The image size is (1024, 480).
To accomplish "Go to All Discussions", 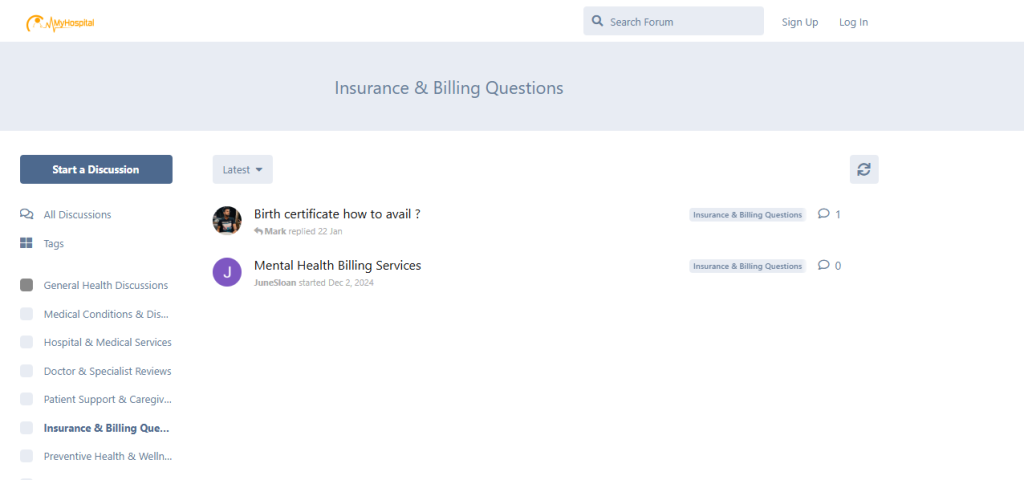I will point(77,214).
